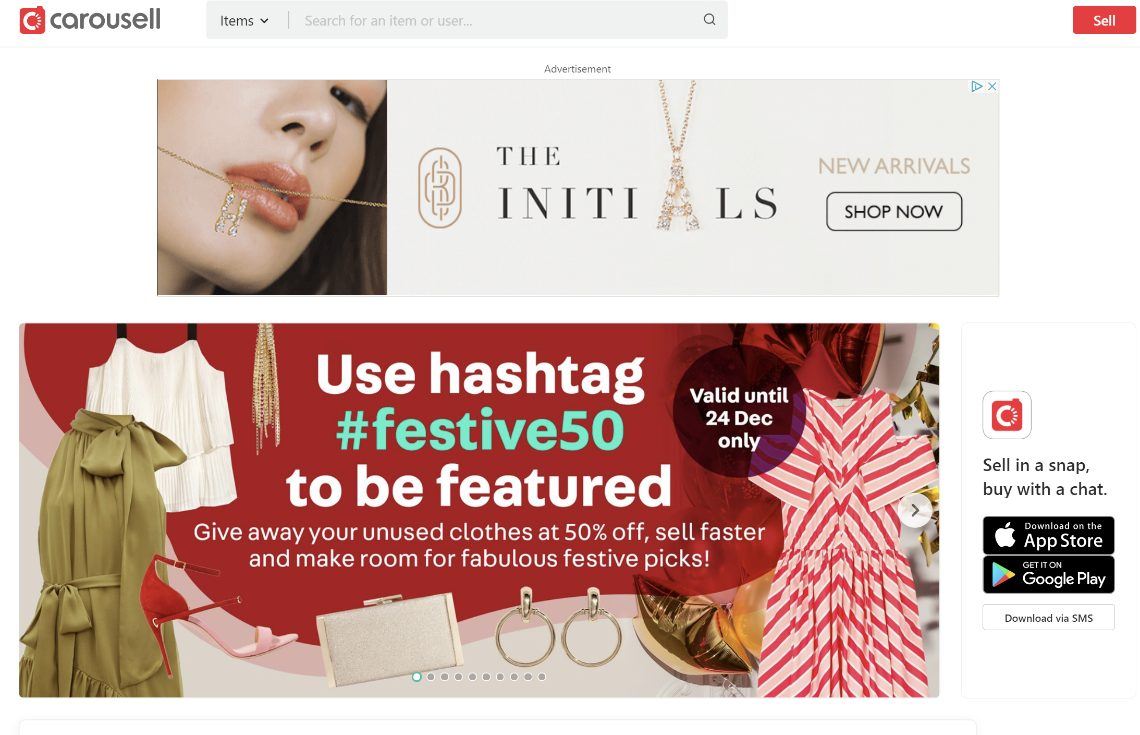Advance the banner with the next arrow
The width and height of the screenshot is (1140, 735).
point(915,510)
